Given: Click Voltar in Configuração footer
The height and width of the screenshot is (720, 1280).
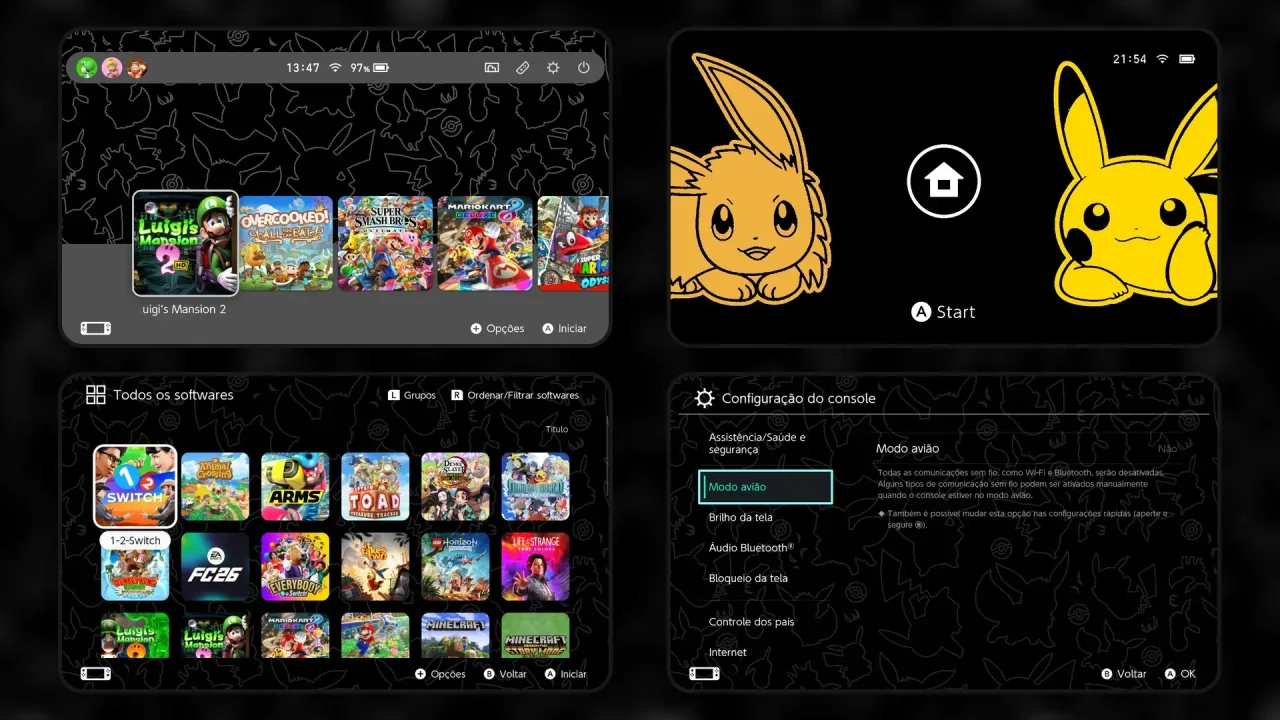Looking at the screenshot, I should [1124, 674].
